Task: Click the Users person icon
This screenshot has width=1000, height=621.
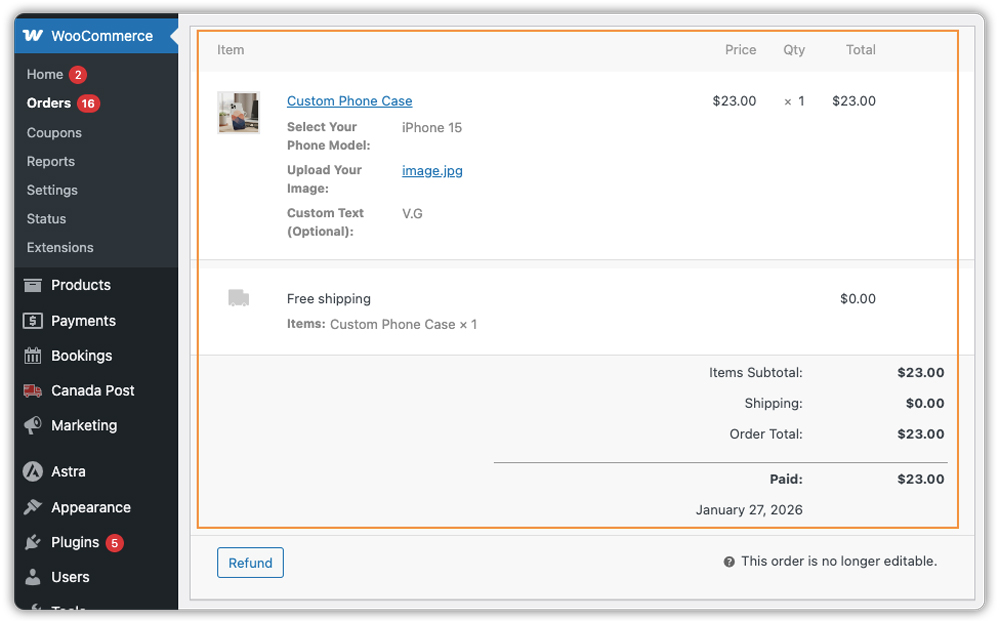Action: (33, 577)
